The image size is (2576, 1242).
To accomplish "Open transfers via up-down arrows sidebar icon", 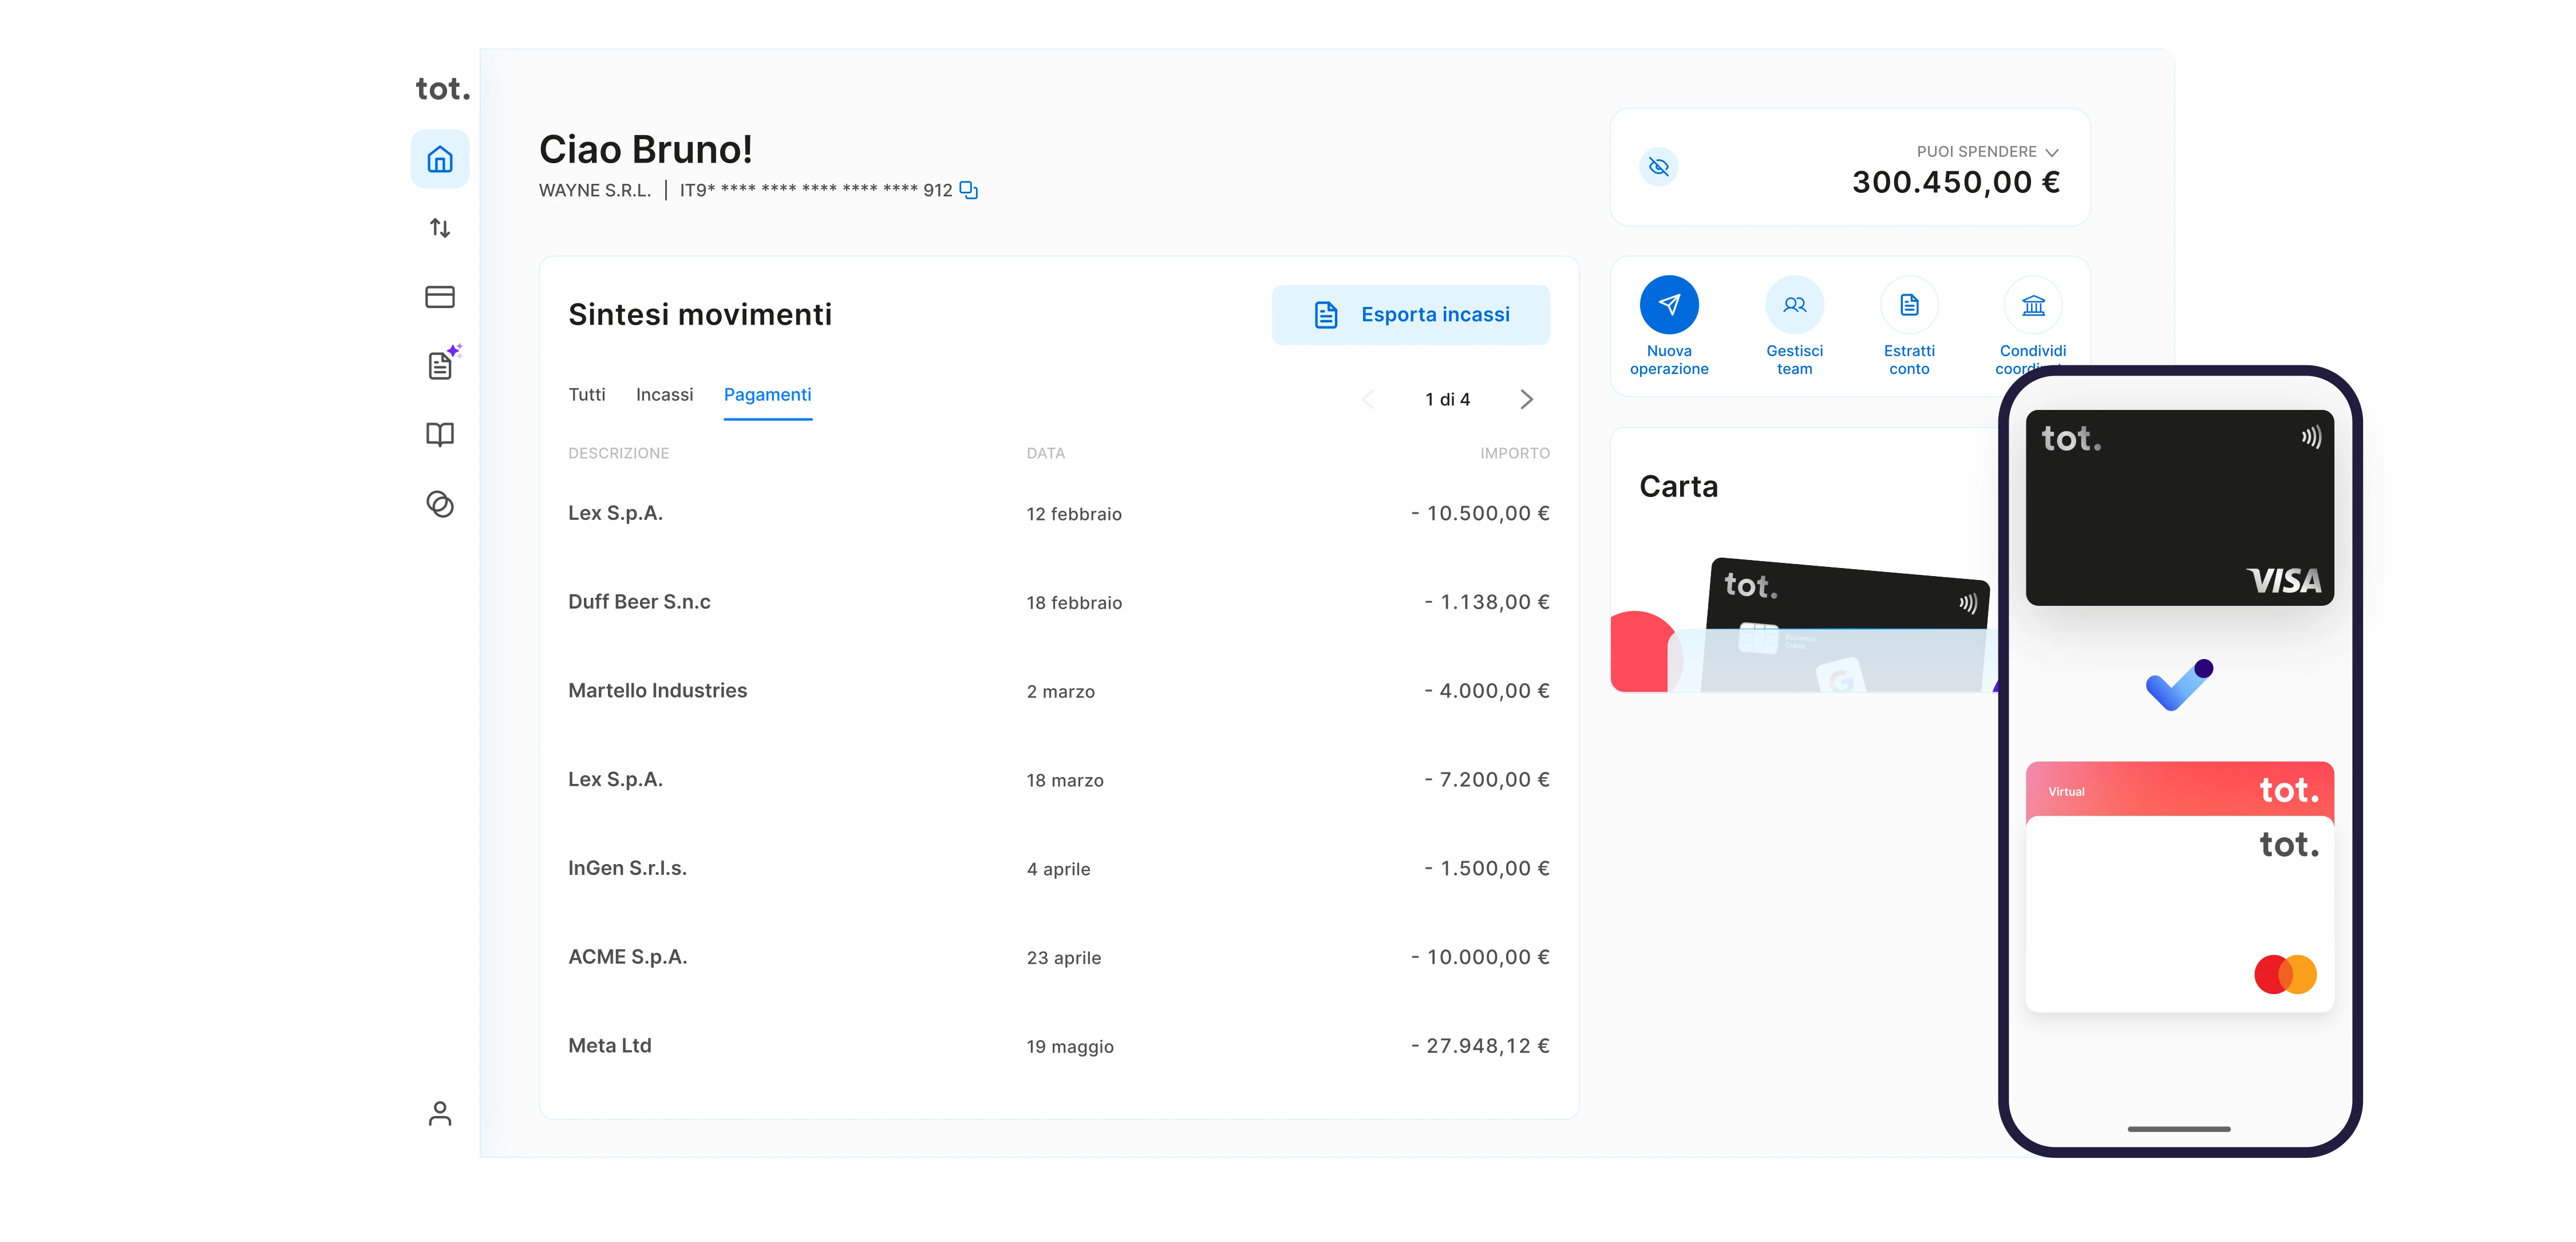I will [x=440, y=228].
